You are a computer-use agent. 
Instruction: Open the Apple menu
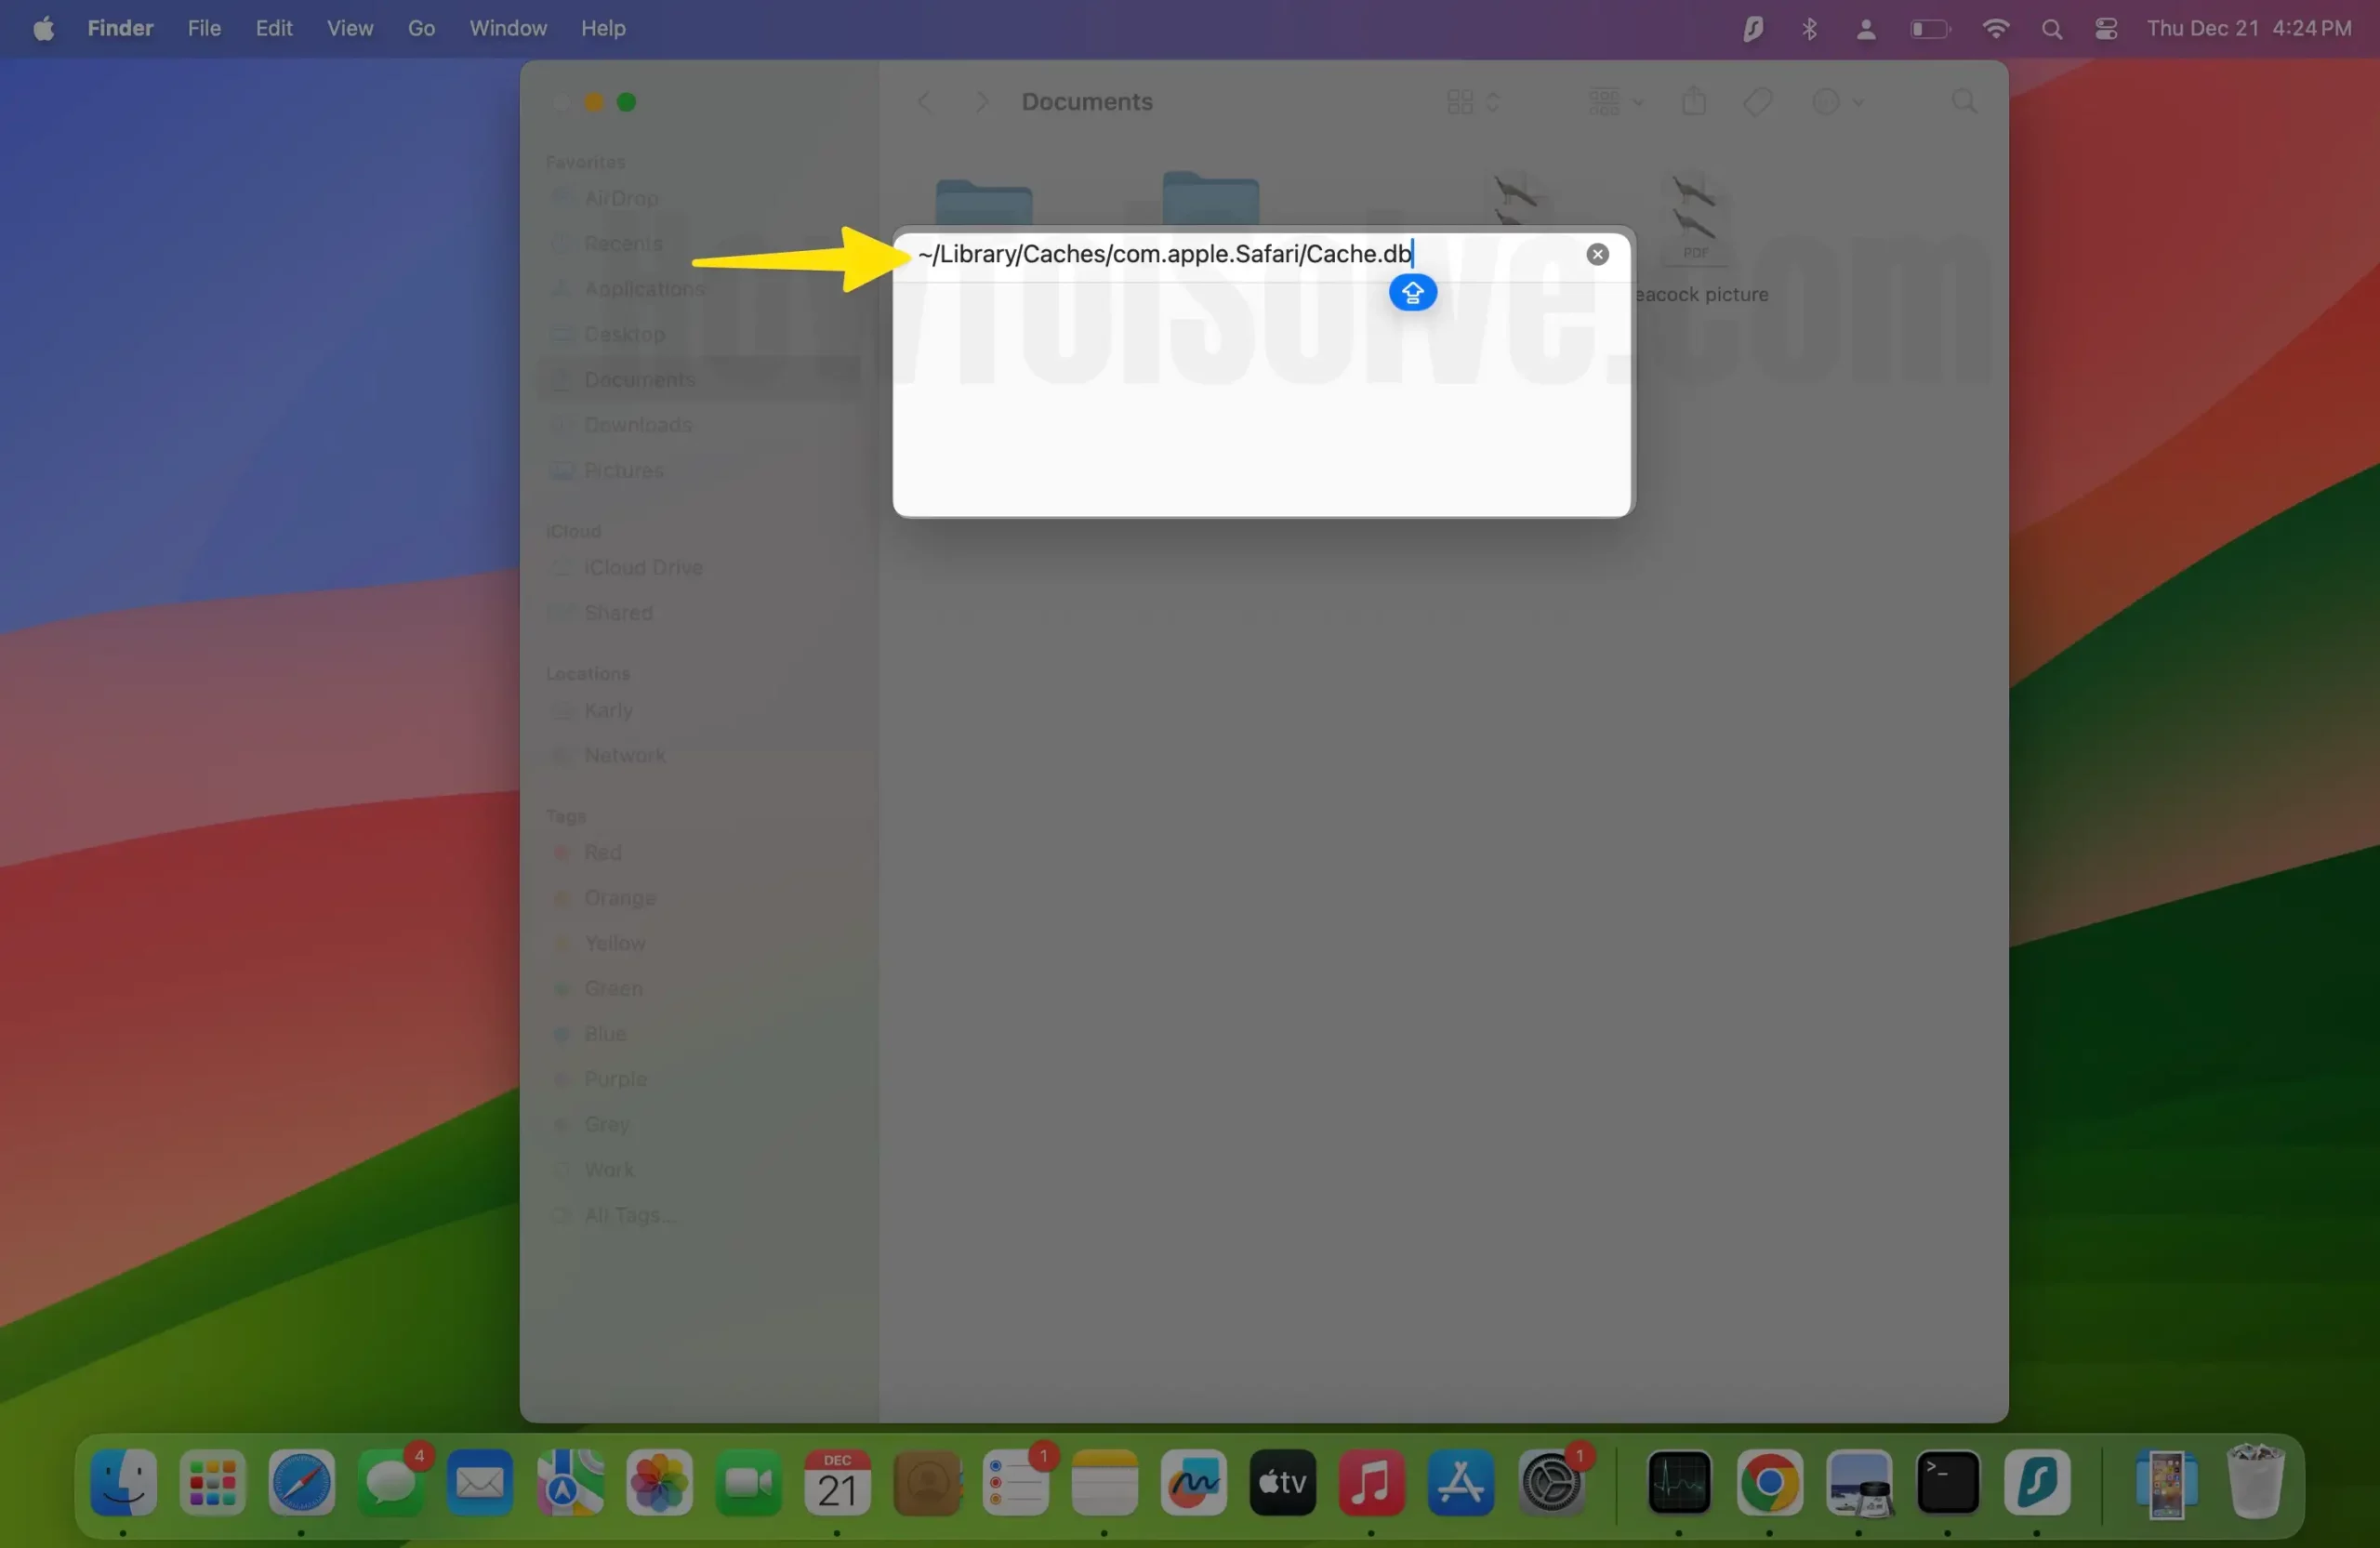click(43, 28)
